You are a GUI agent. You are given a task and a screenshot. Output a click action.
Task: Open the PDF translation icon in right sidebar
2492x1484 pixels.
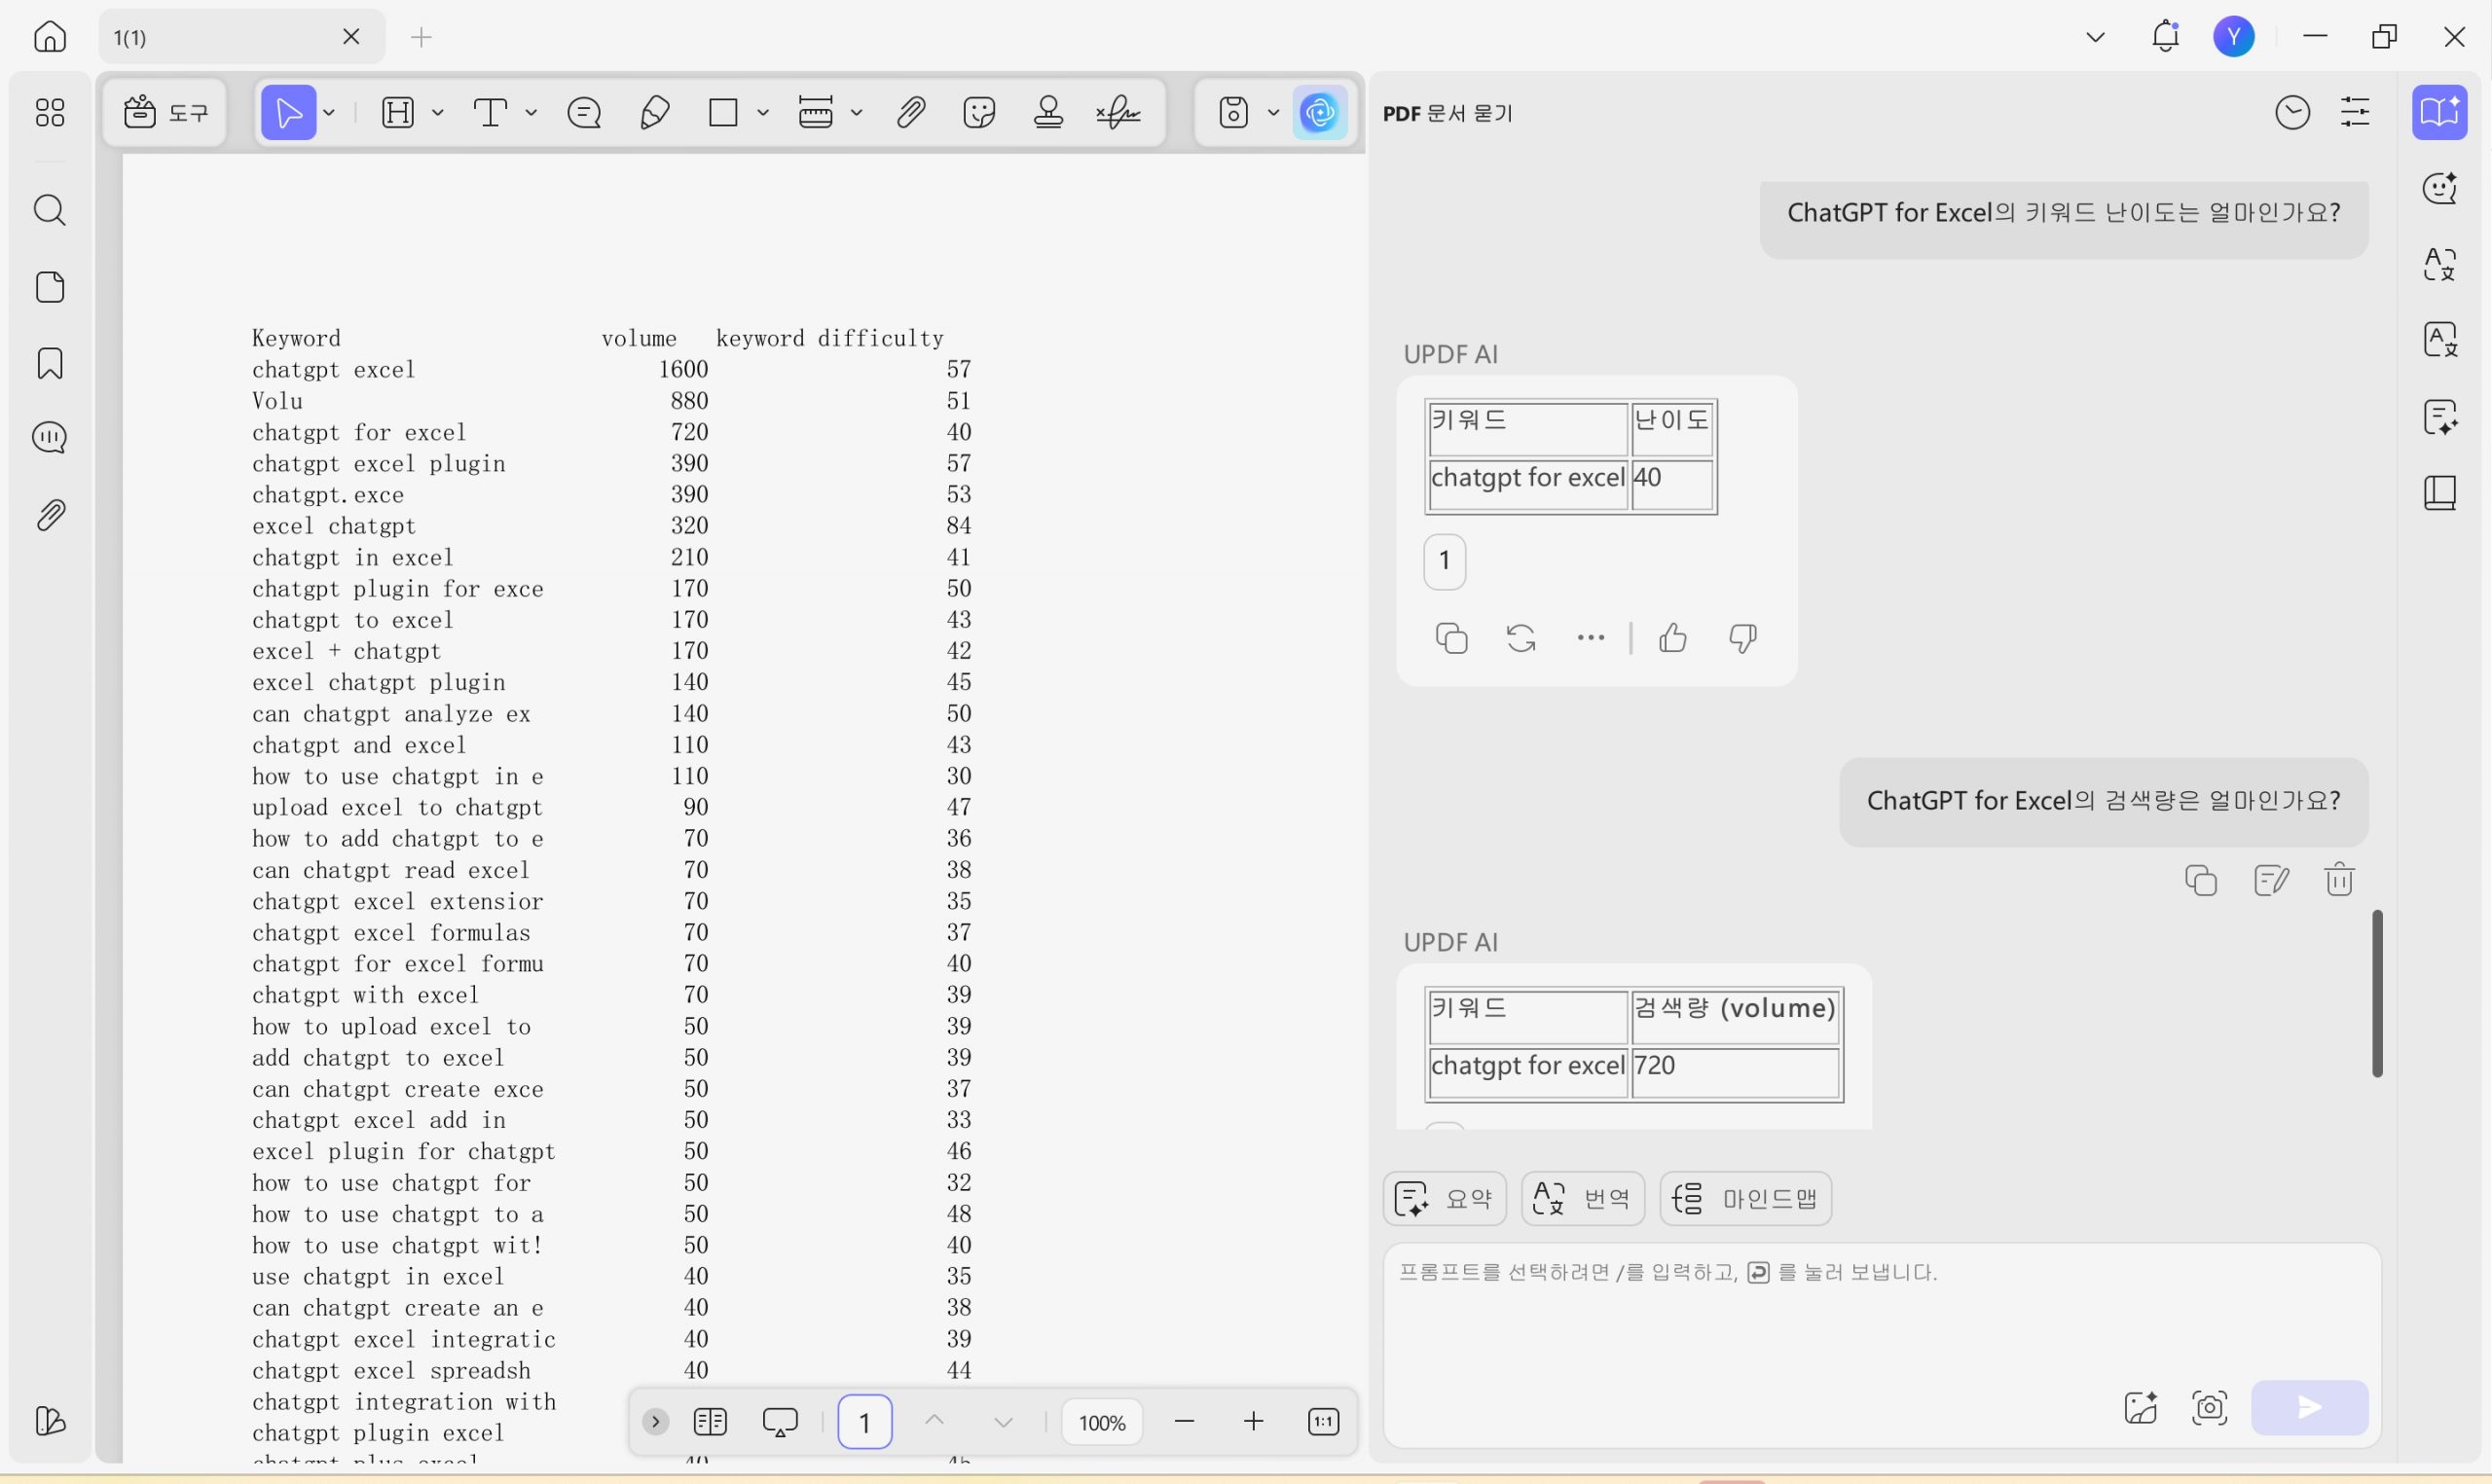pyautogui.click(x=2440, y=340)
